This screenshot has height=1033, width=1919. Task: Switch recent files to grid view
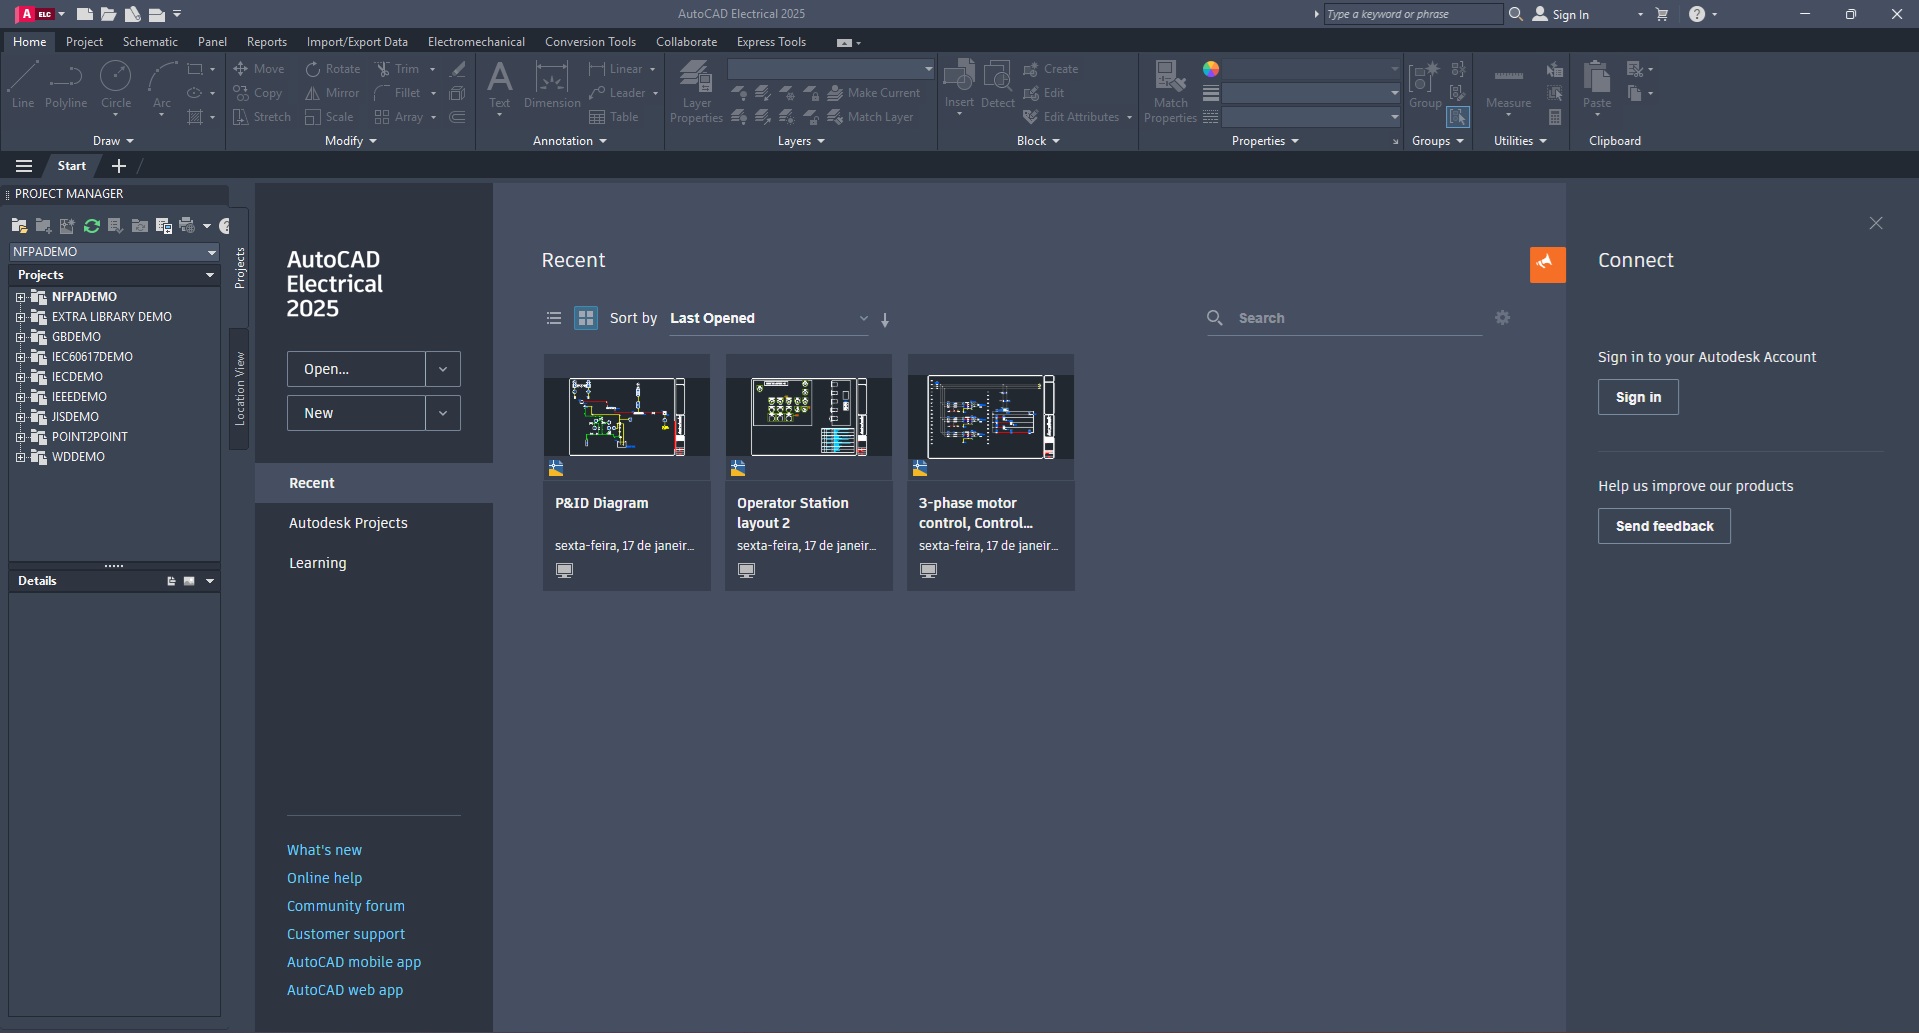(x=586, y=318)
